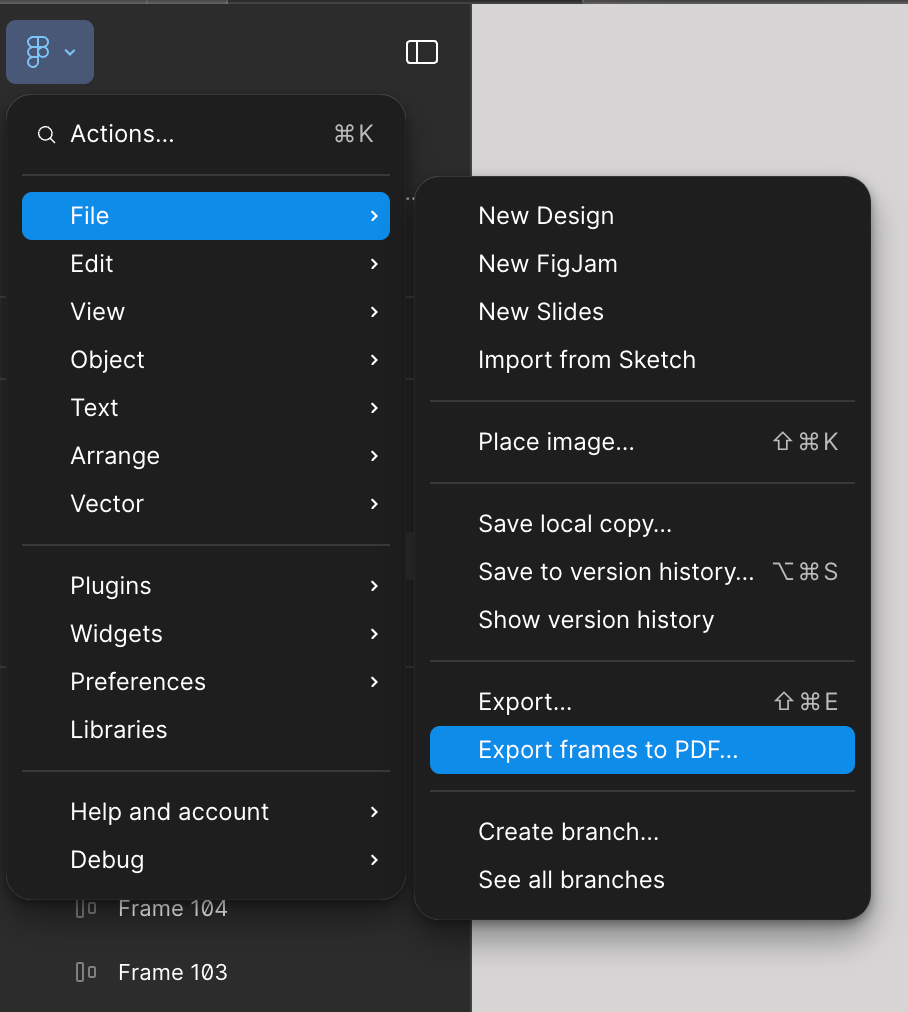
Task: Expand the chevron next to Debug
Action: (x=374, y=860)
